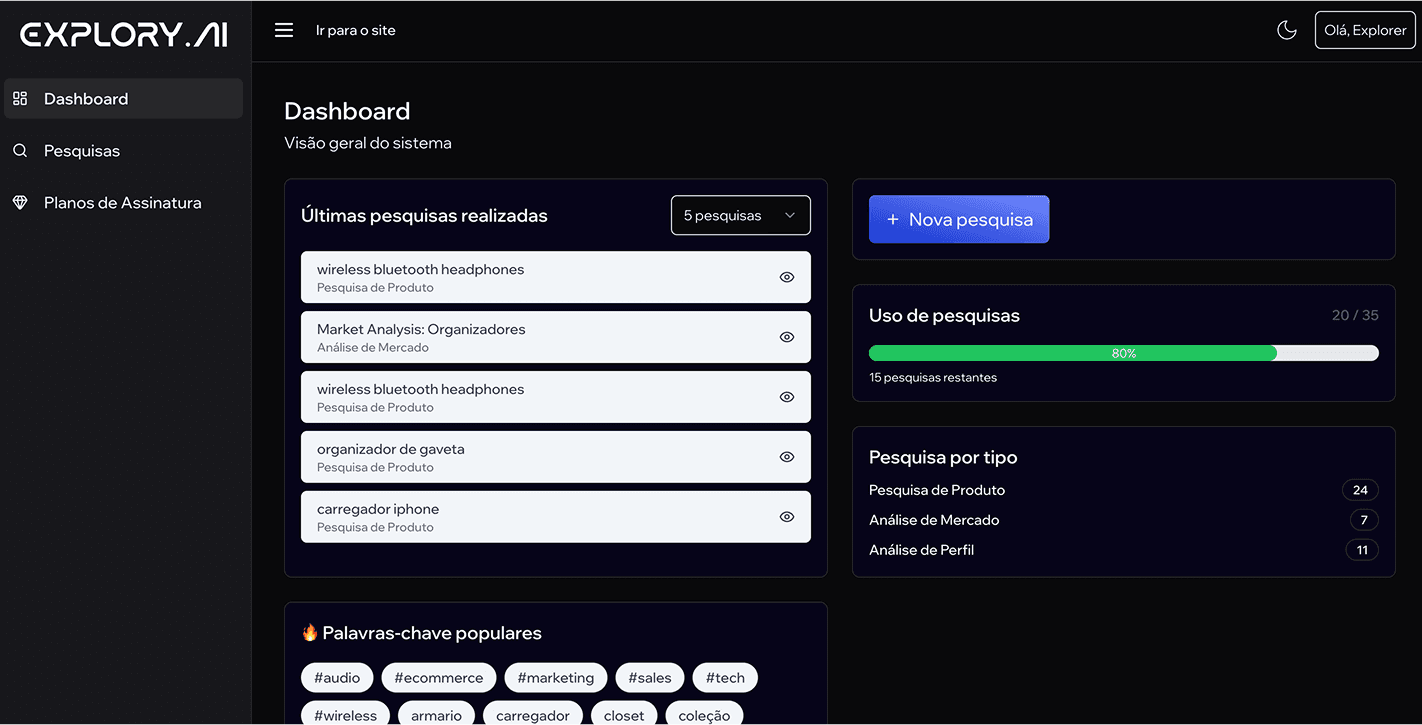Click the EXPLORY.AI logo
The image size is (1422, 725).
124,34
